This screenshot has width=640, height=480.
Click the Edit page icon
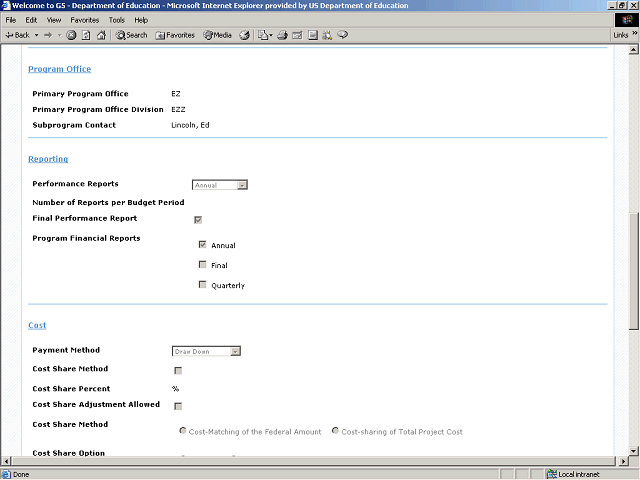297,35
